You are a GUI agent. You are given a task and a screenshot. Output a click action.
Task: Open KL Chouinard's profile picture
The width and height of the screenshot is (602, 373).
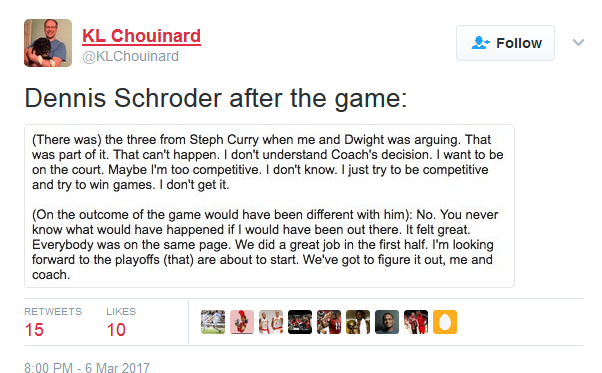pos(48,43)
